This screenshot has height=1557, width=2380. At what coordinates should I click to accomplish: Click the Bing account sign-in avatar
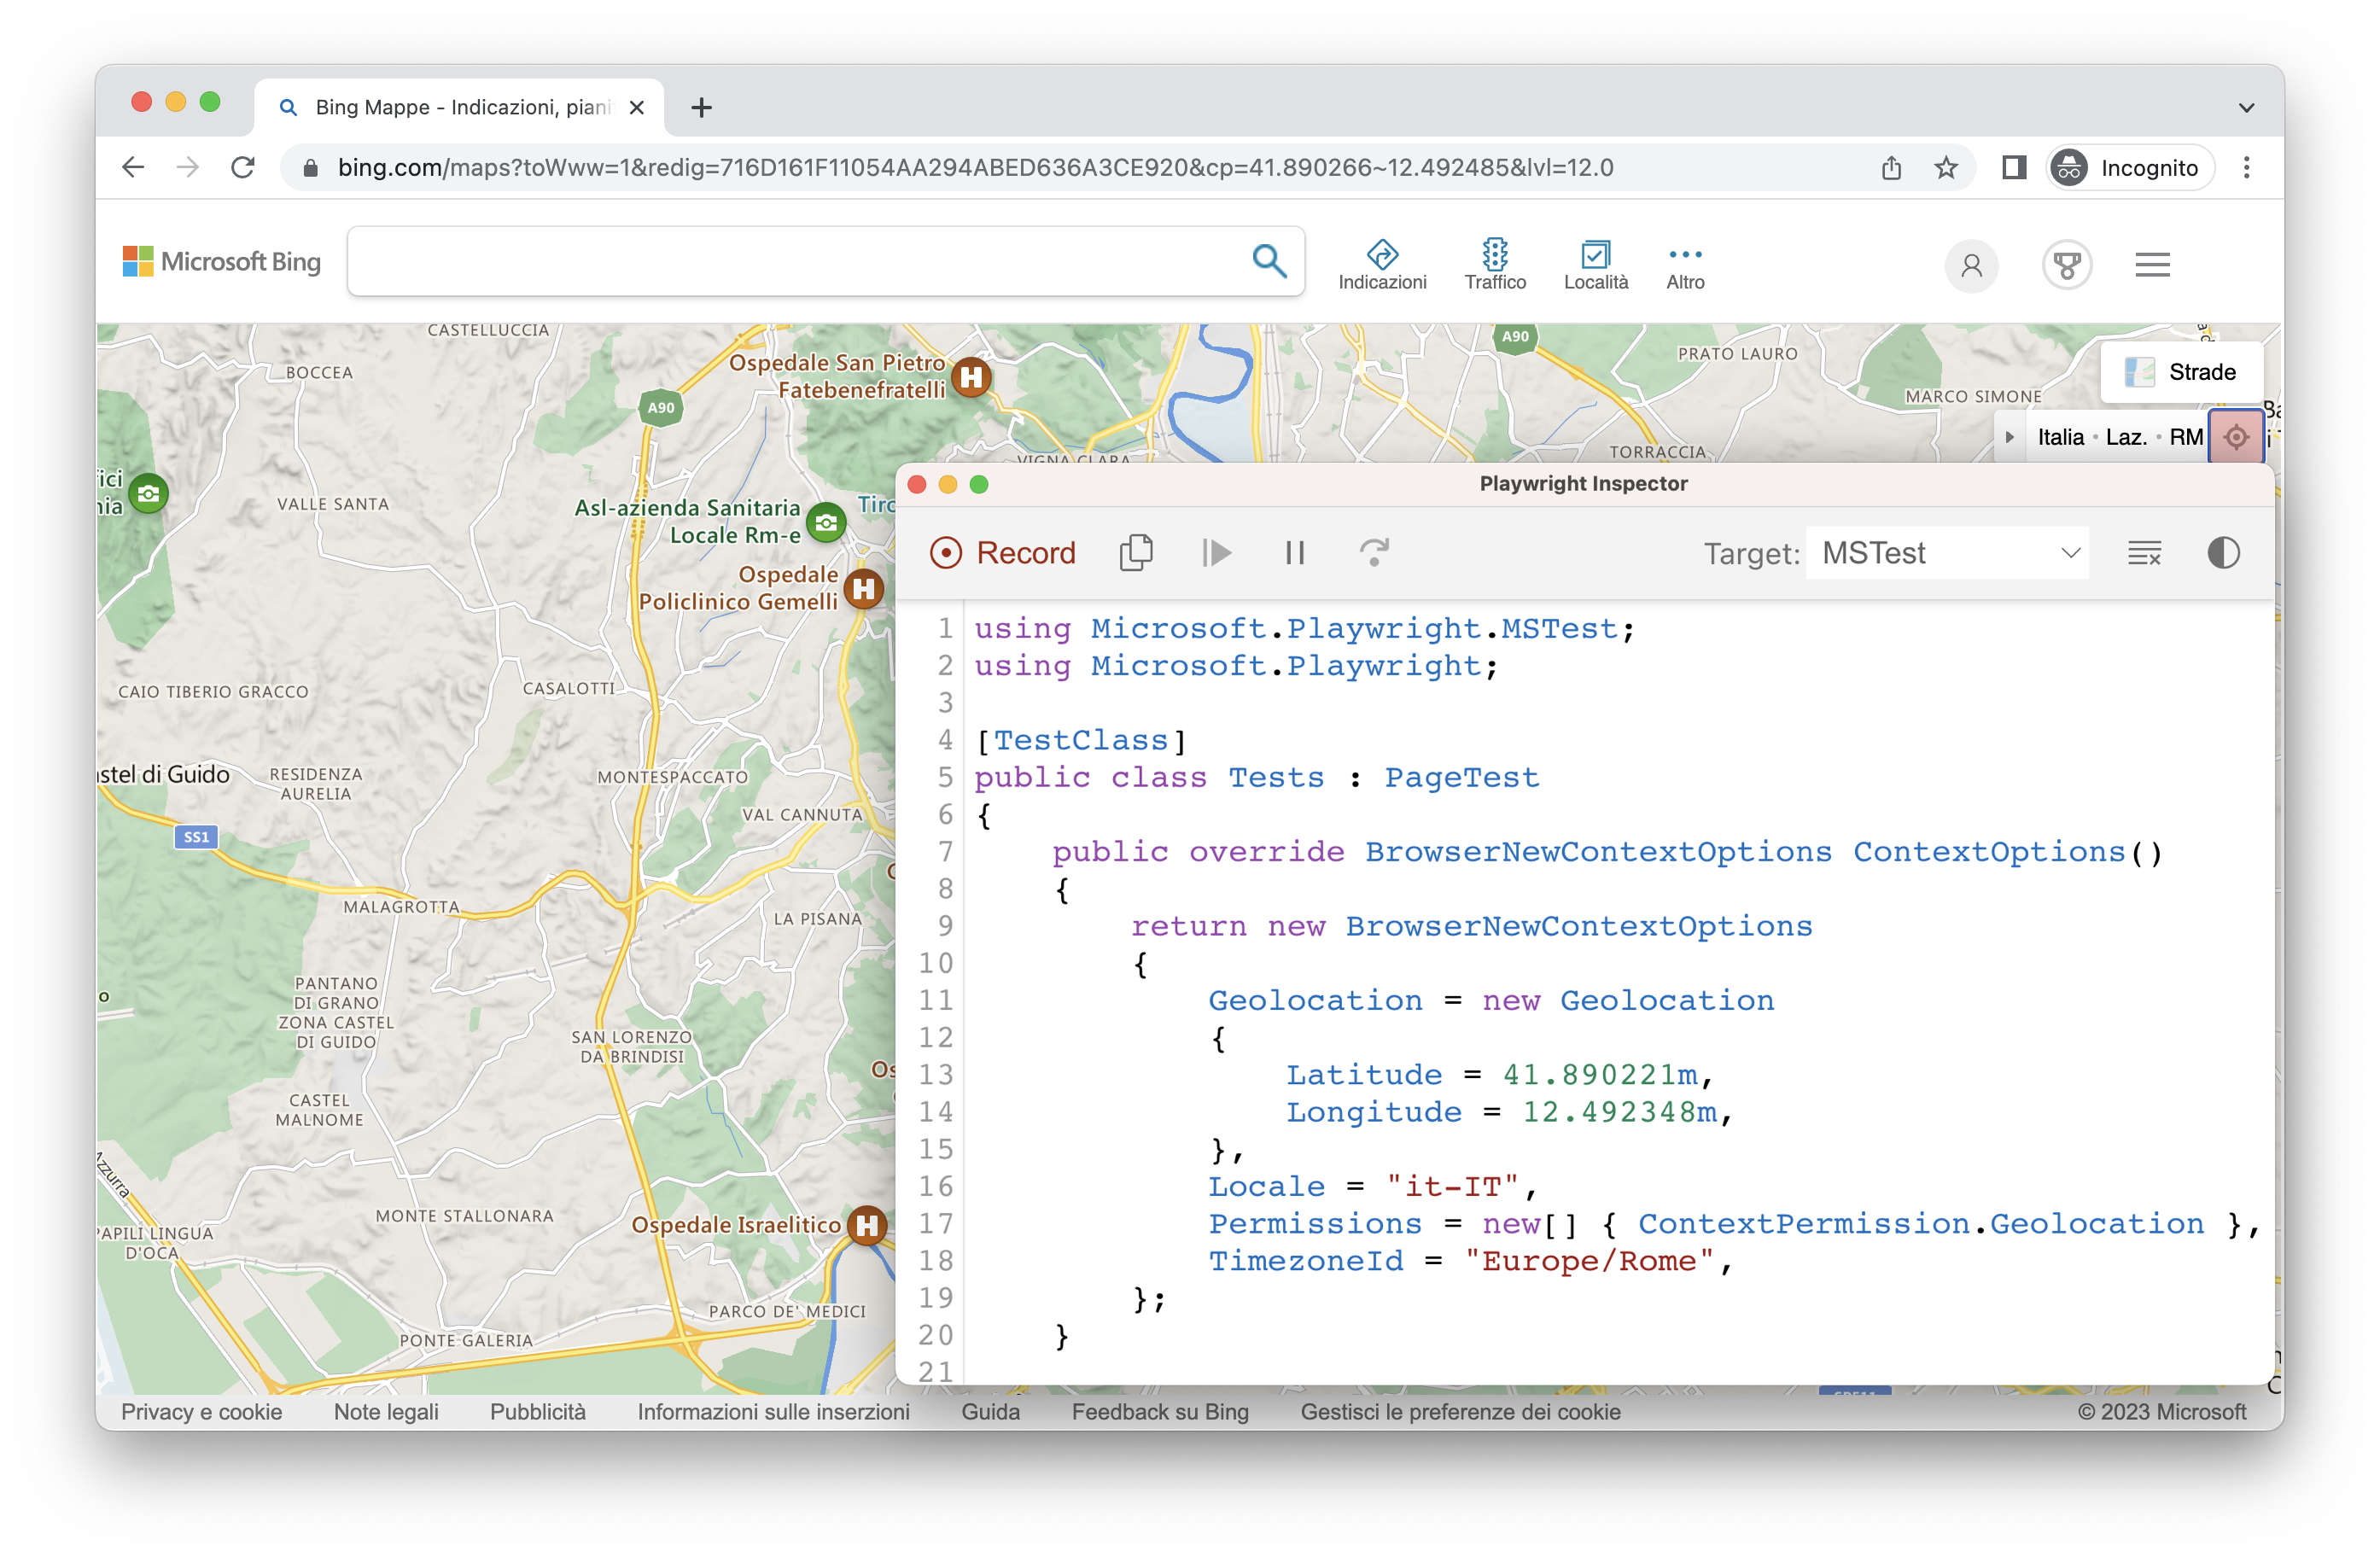point(1972,265)
